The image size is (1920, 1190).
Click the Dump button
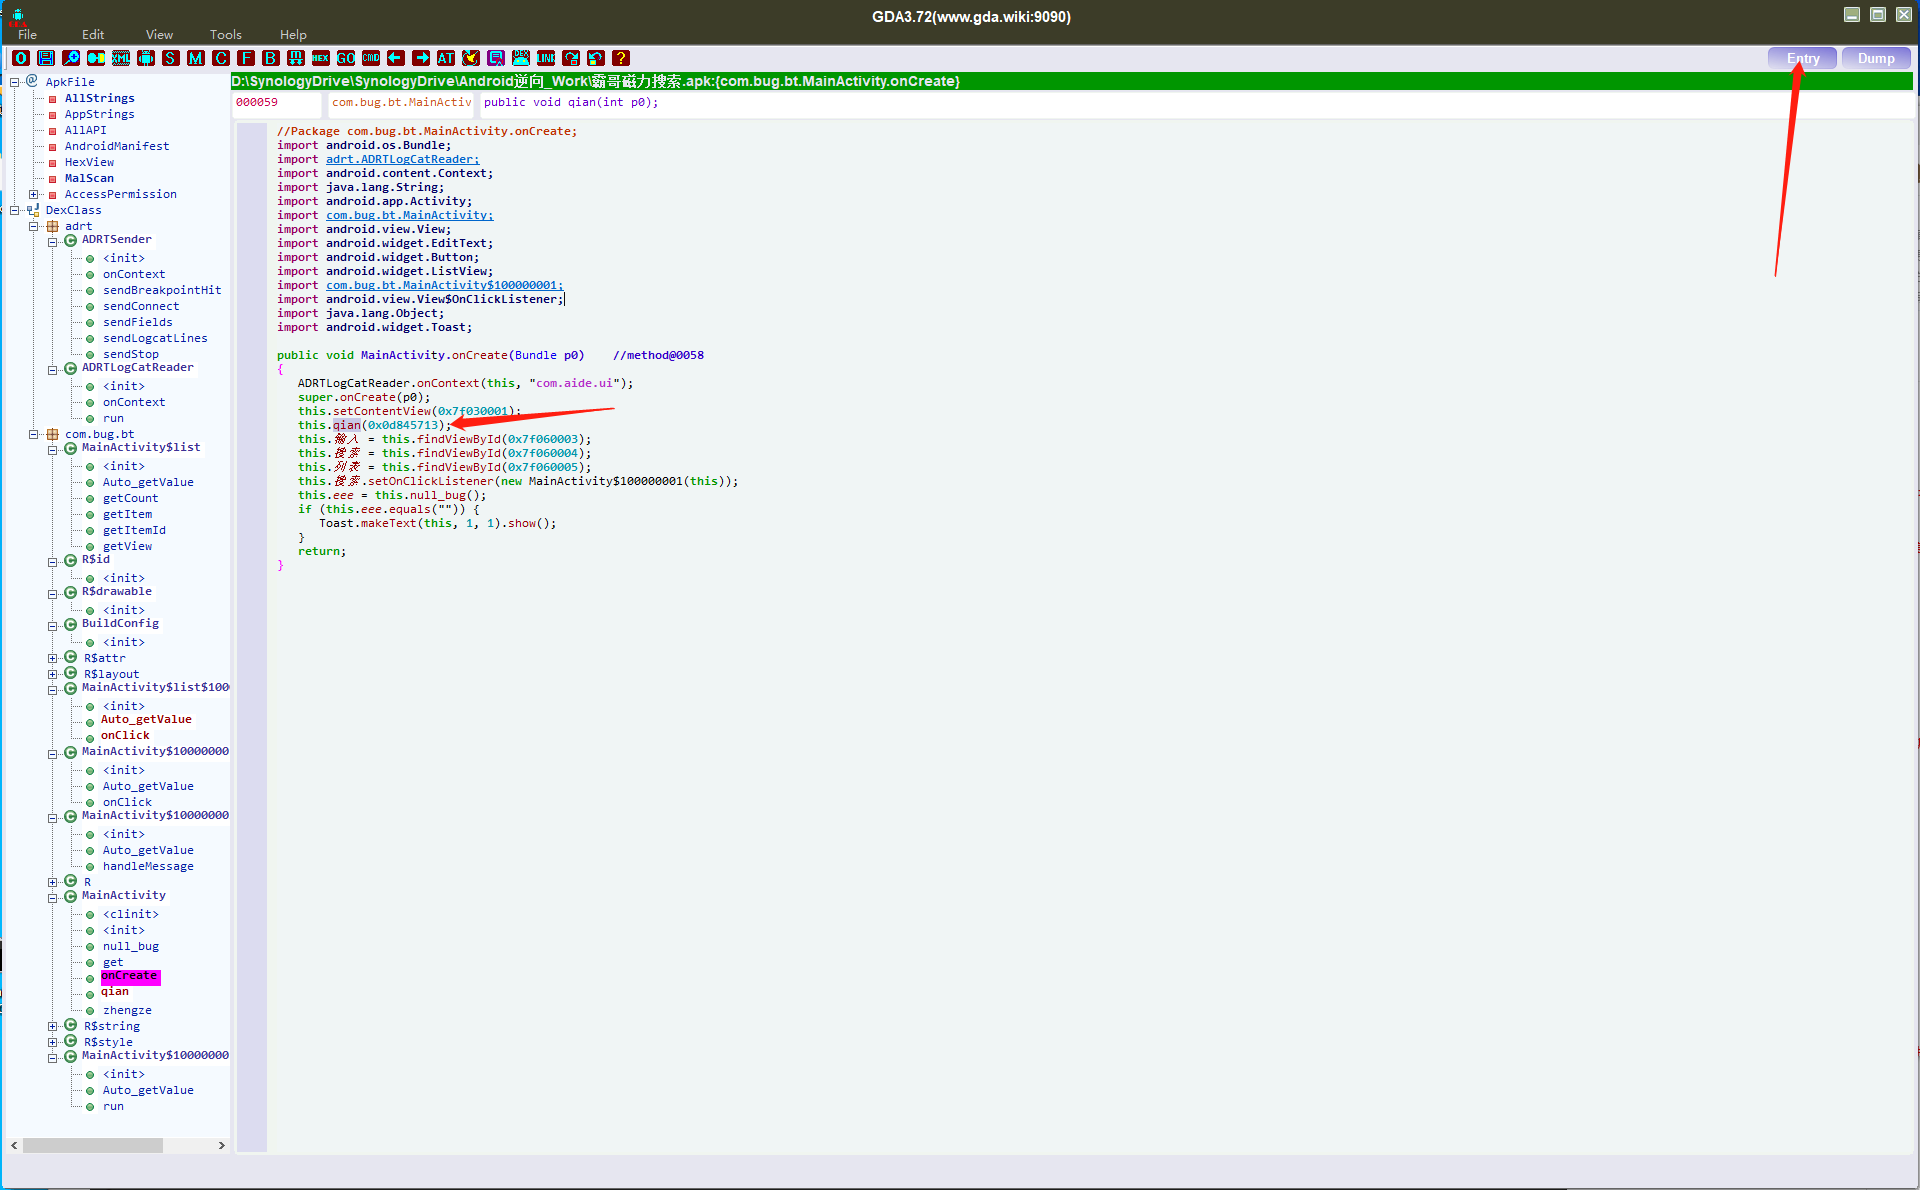[x=1875, y=58]
